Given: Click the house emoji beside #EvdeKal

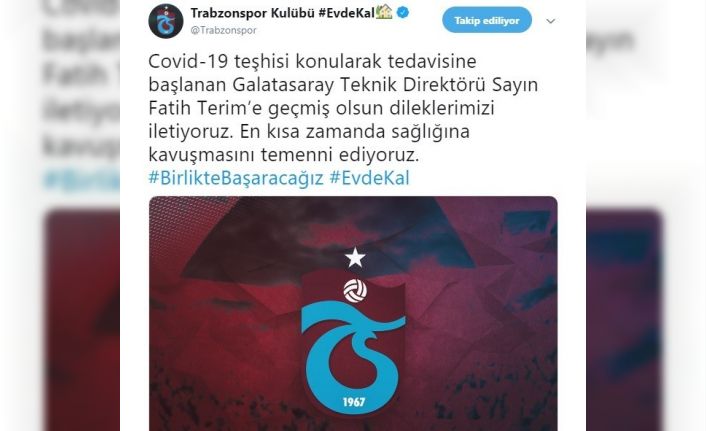Looking at the screenshot, I should (x=384, y=12).
